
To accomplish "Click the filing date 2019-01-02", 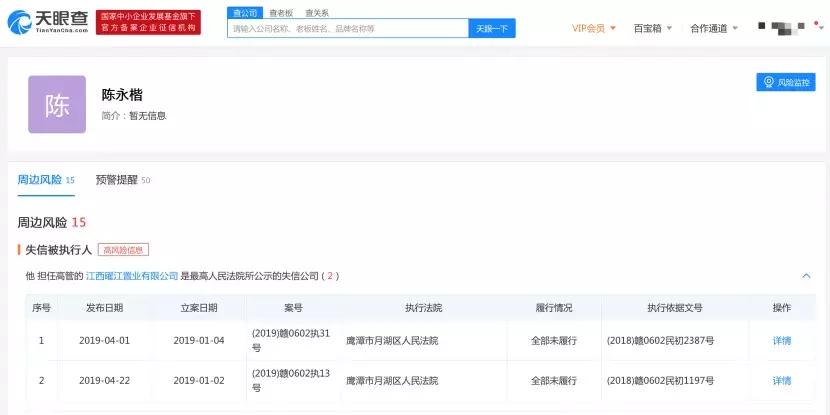I will pos(199,381).
